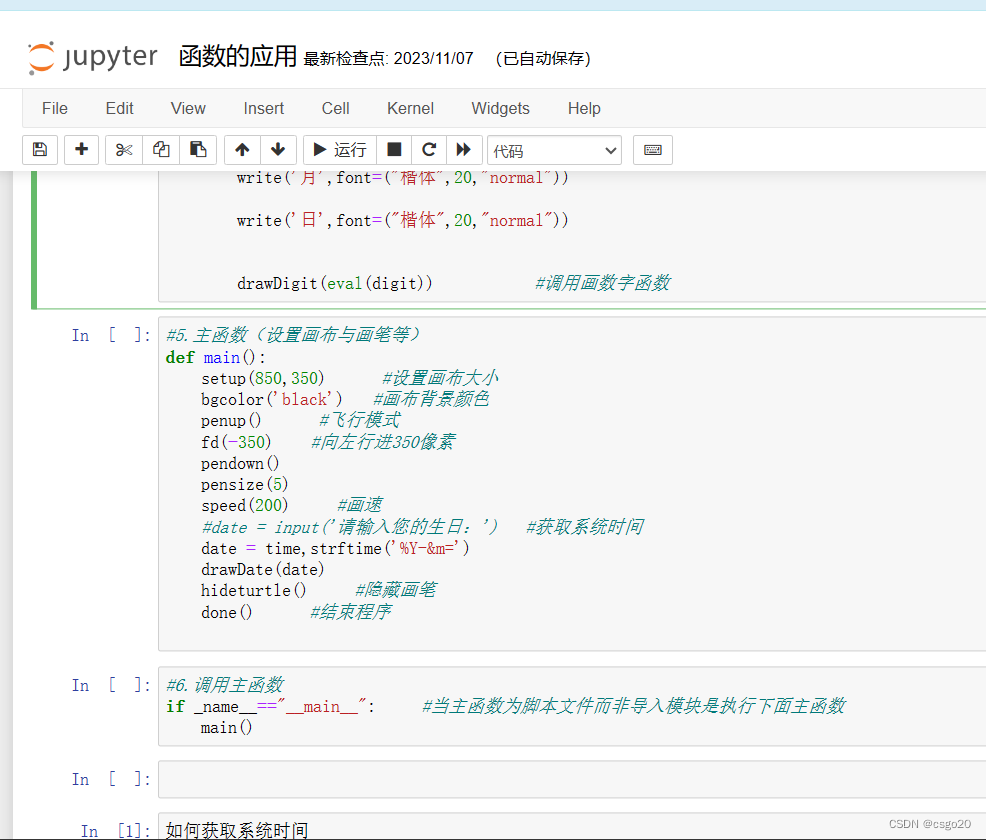The image size is (986, 840).
Task: Copy selected cells icon
Action: 161,150
